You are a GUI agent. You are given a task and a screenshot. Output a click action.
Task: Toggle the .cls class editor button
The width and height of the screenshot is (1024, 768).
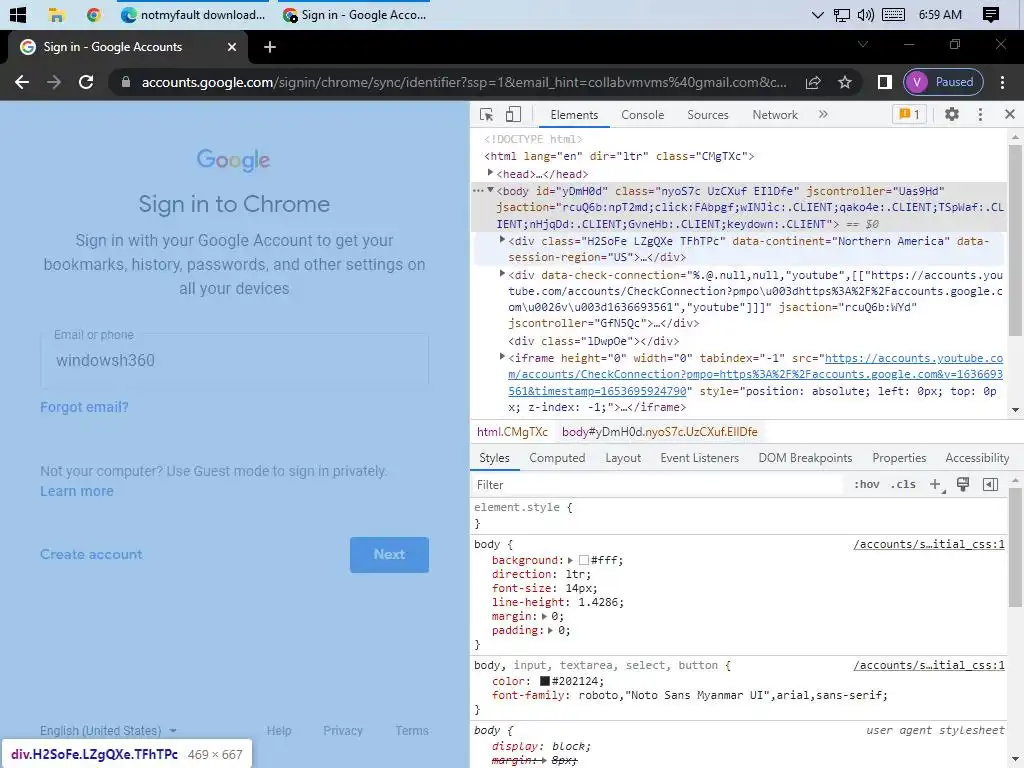903,485
